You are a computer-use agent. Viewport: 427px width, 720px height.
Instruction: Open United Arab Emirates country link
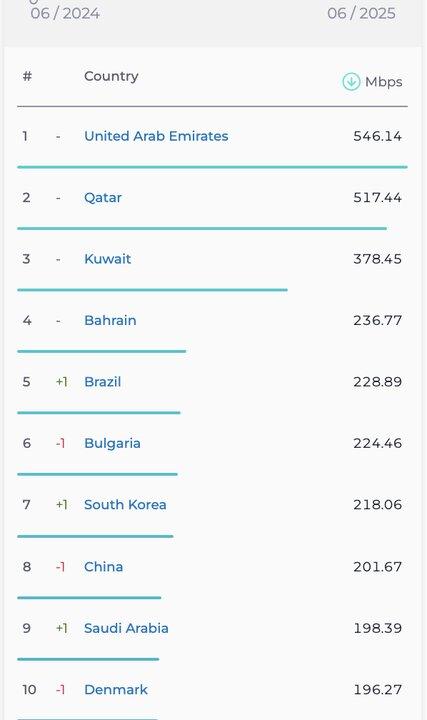click(x=156, y=136)
